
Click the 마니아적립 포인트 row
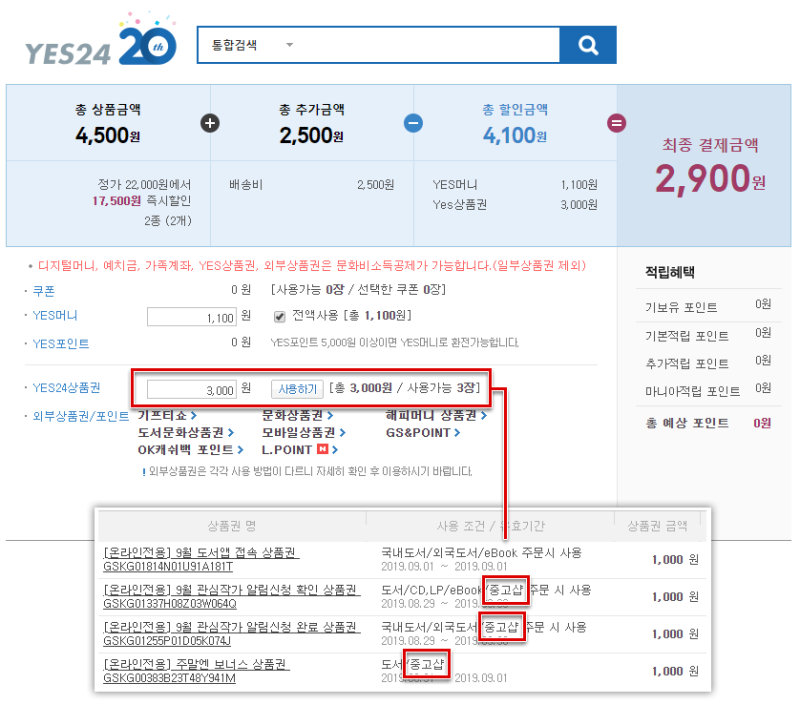(708, 390)
